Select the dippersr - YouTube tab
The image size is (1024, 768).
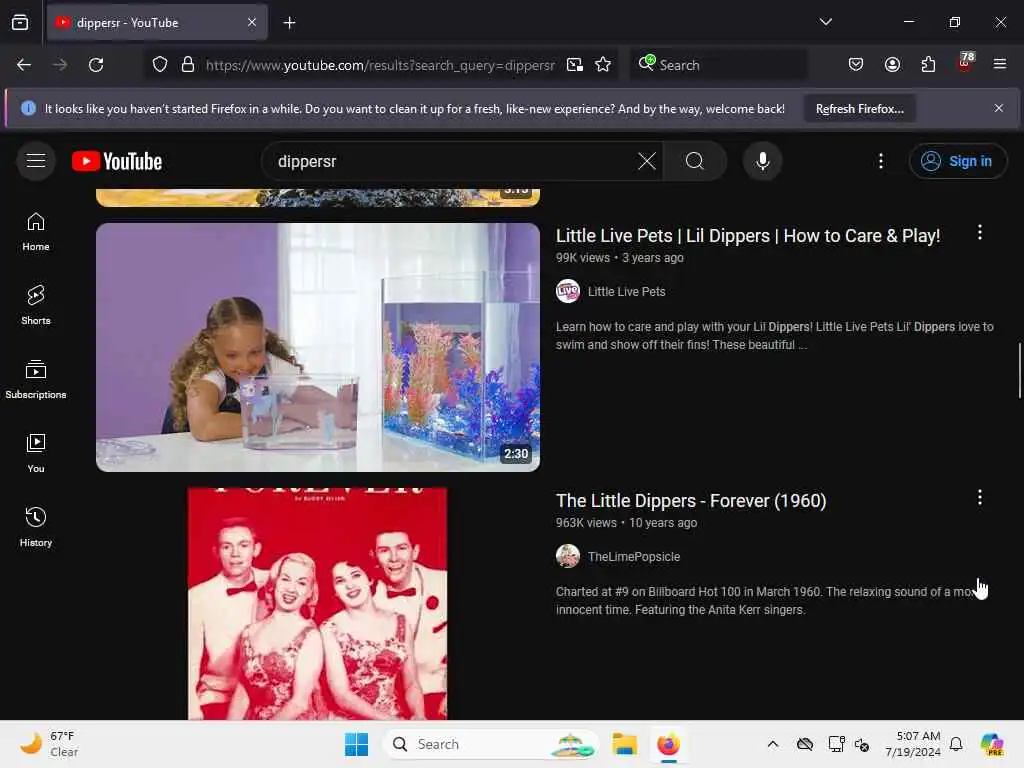point(157,23)
